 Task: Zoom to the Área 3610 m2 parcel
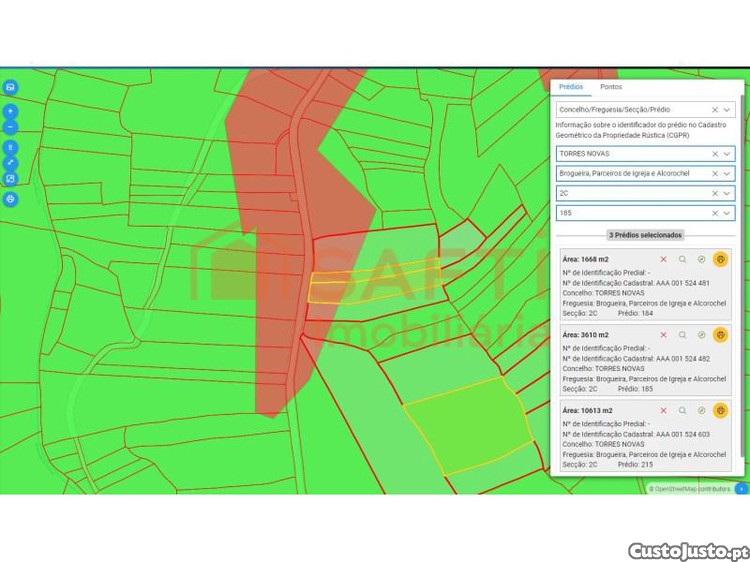point(682,335)
